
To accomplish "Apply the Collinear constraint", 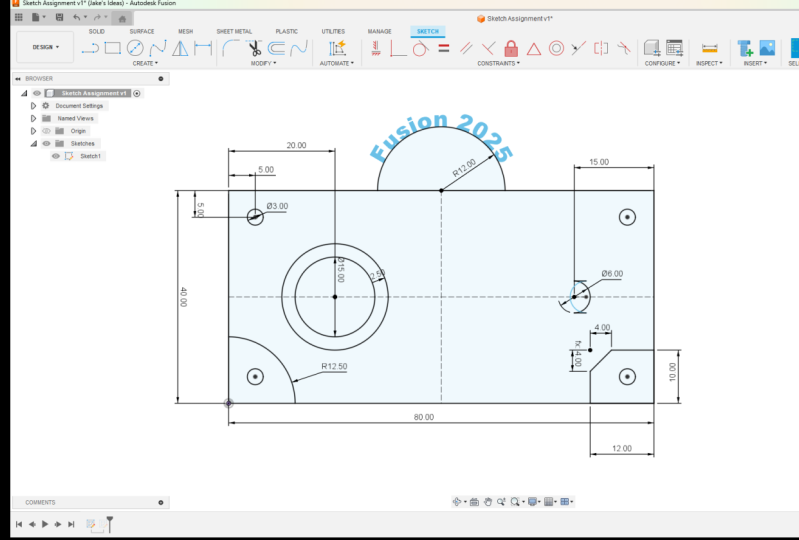I will 578,48.
